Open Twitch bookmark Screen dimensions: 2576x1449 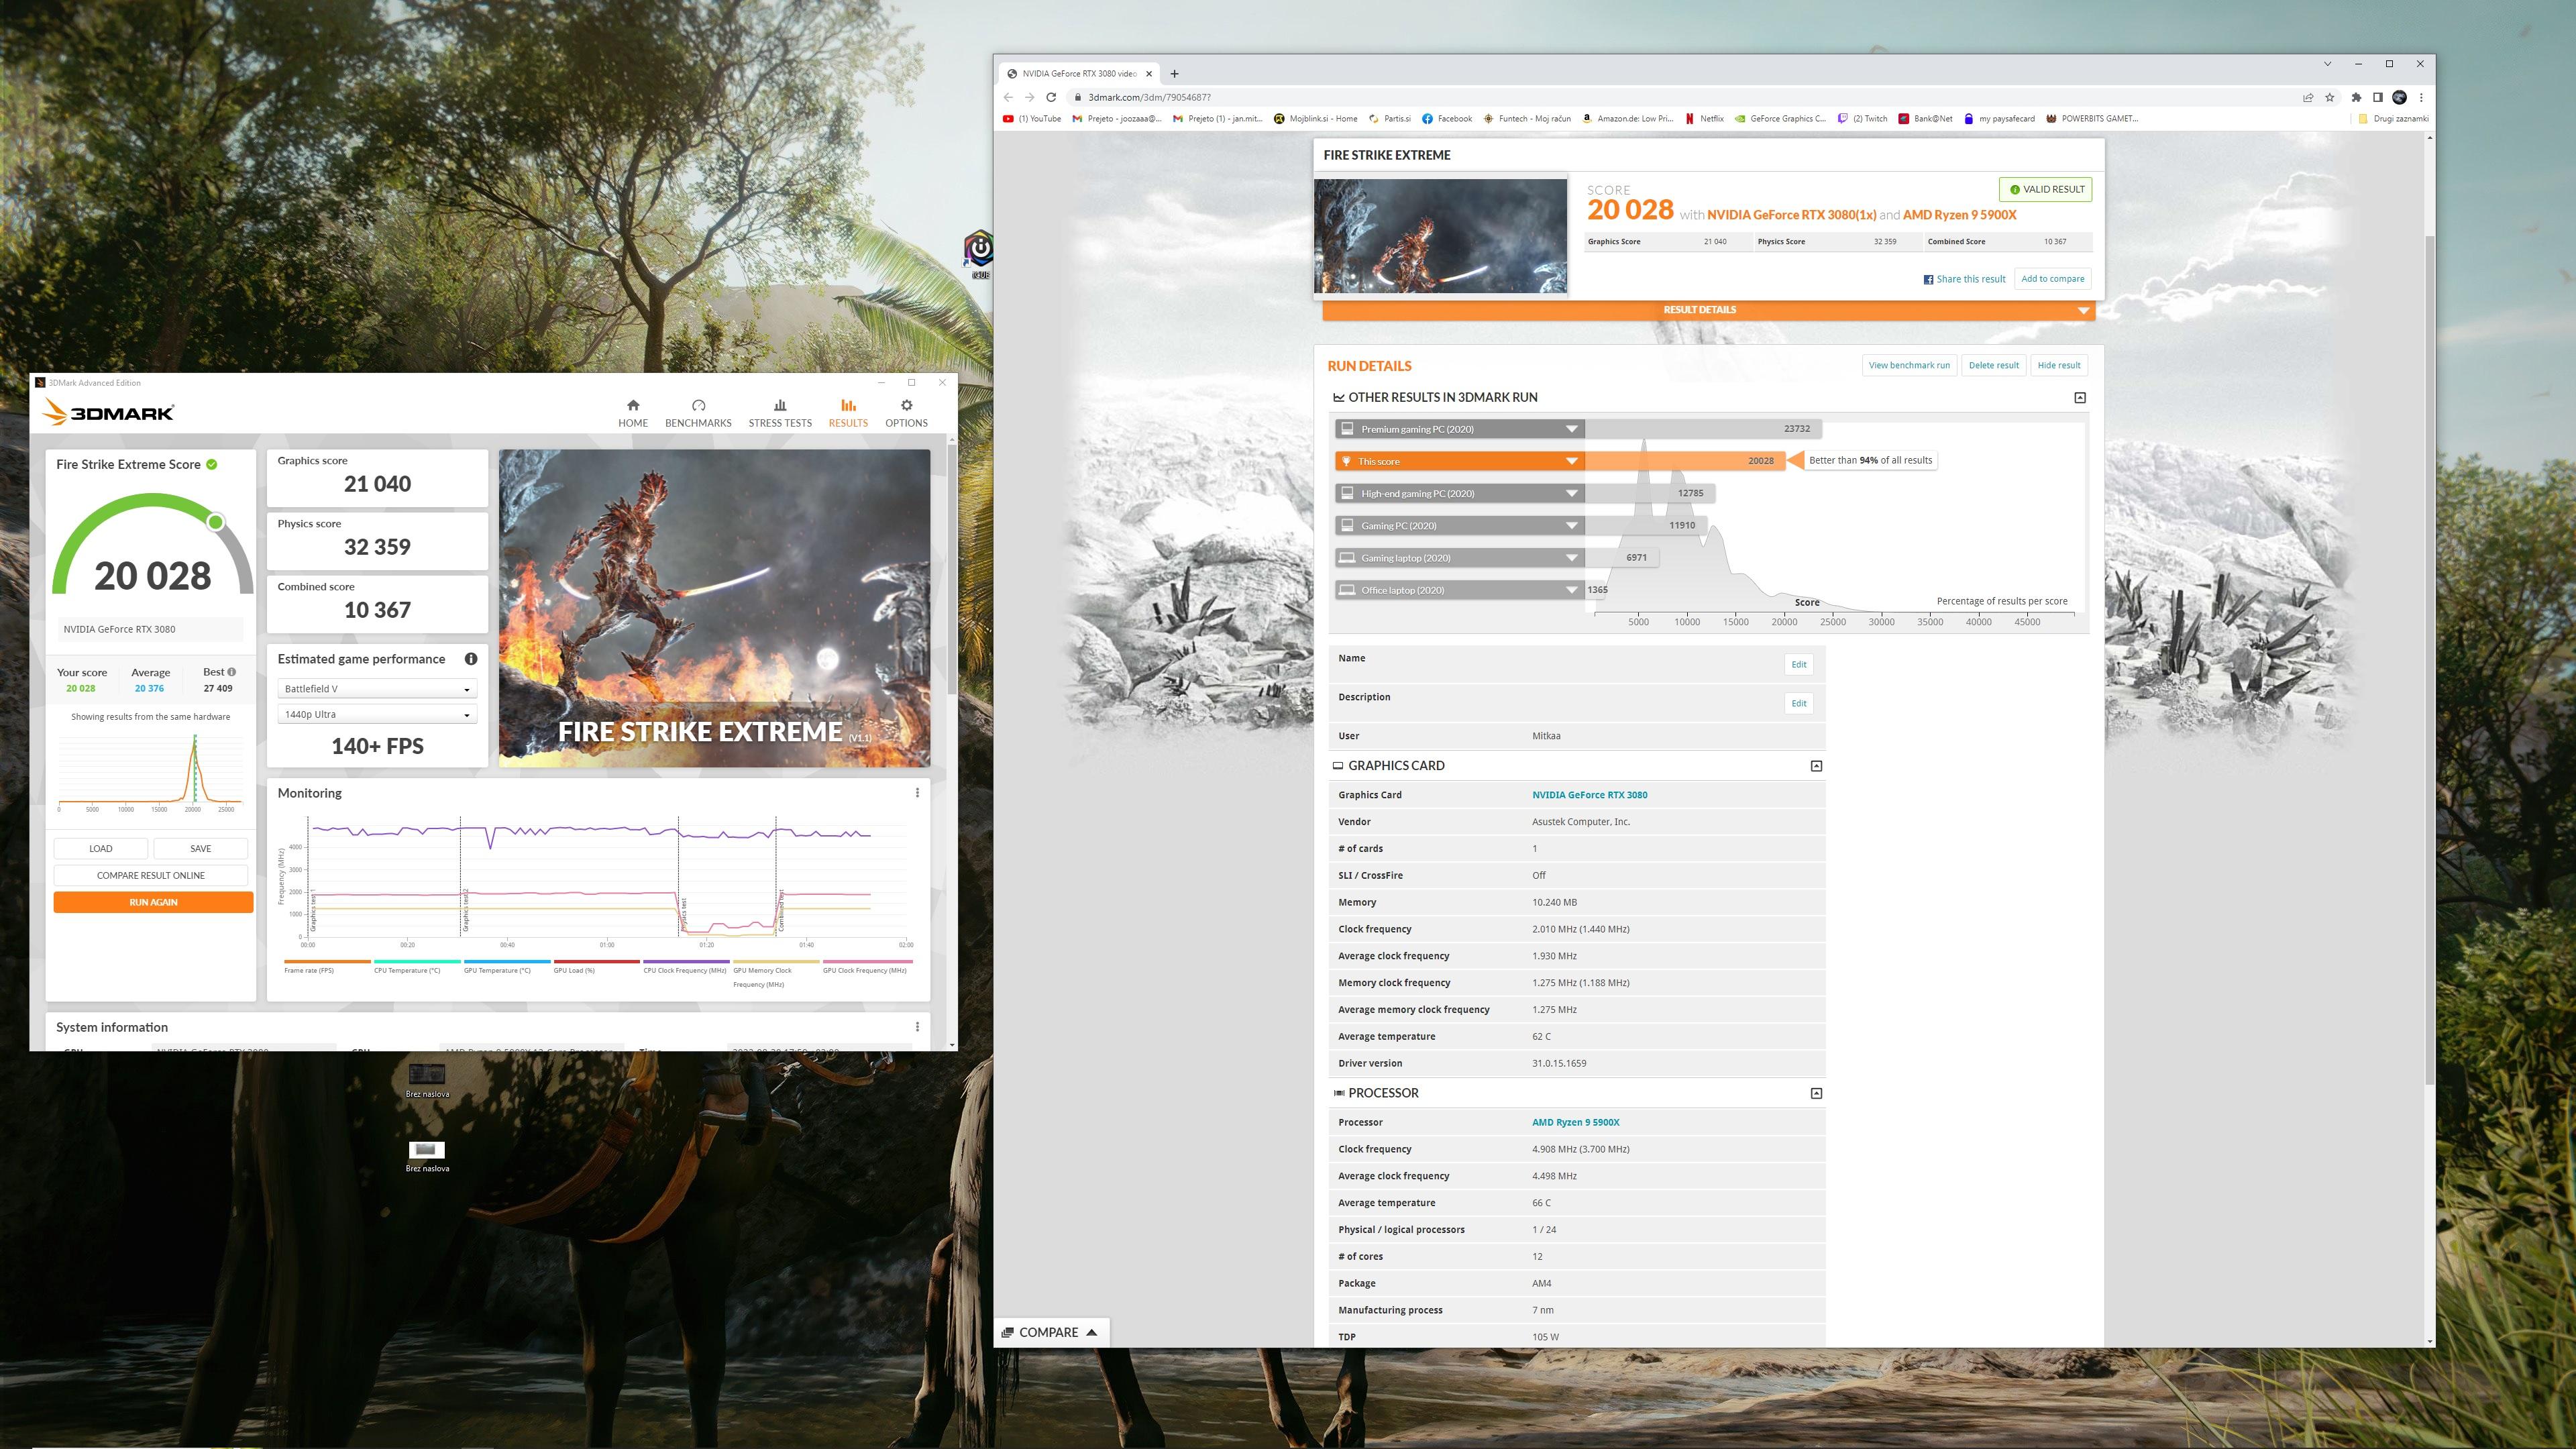1862,118
